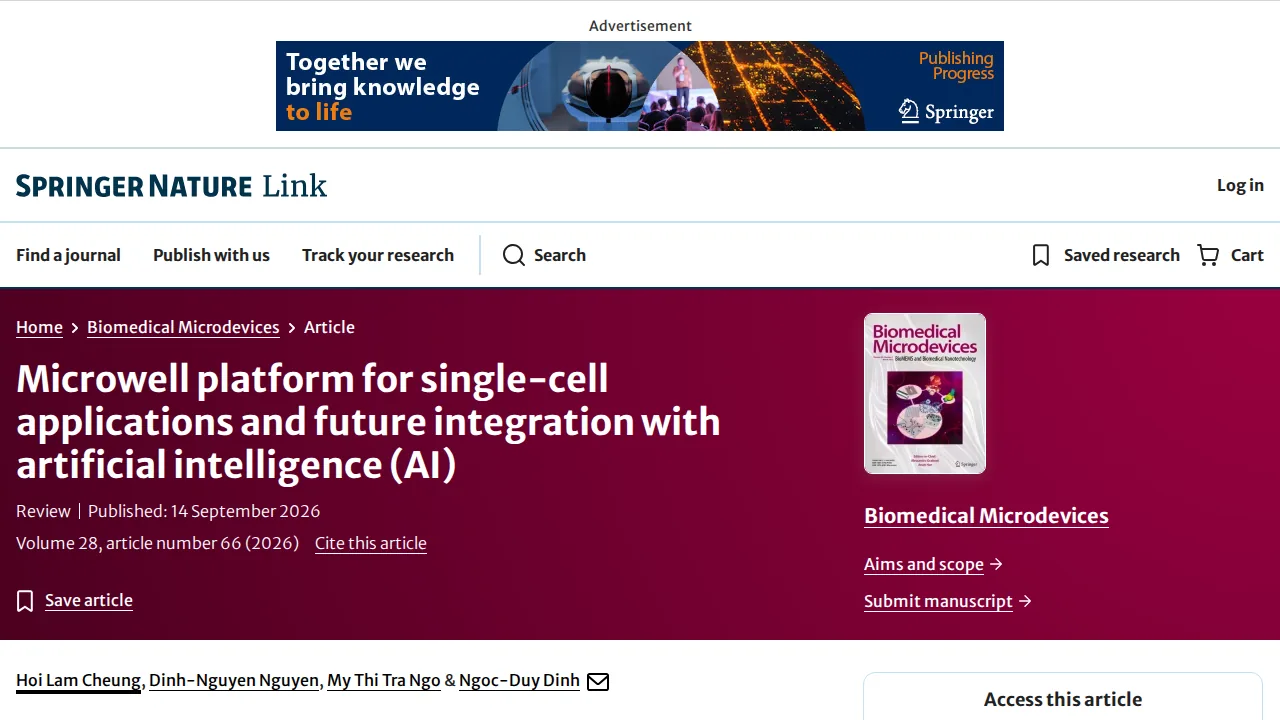Viewport: 1280px width, 720px height.
Task: Open author Hoi Lam Cheung details
Action: pos(78,680)
